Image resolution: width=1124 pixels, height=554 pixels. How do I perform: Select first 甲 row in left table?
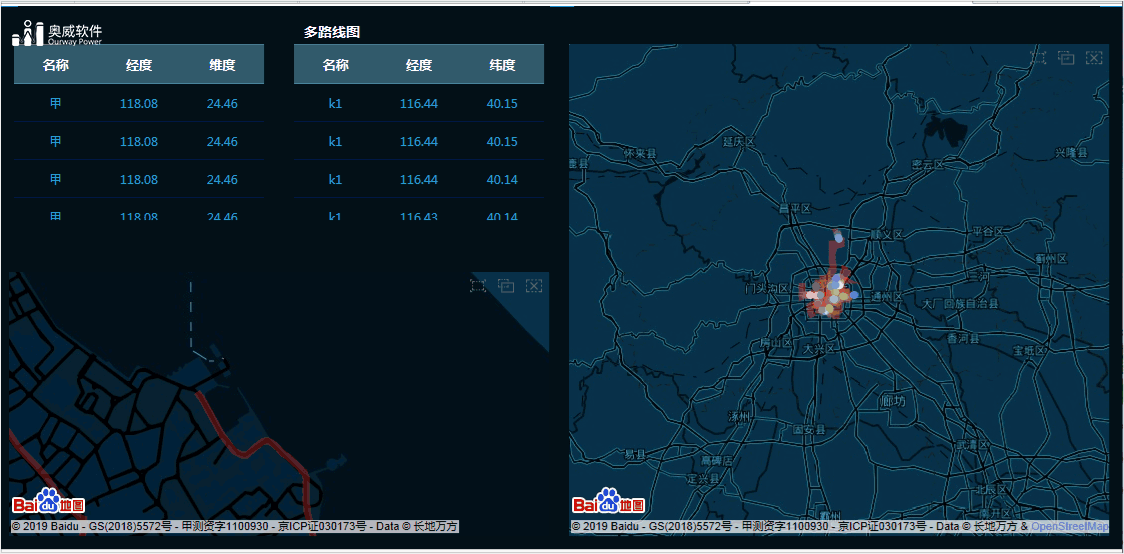[x=56, y=103]
